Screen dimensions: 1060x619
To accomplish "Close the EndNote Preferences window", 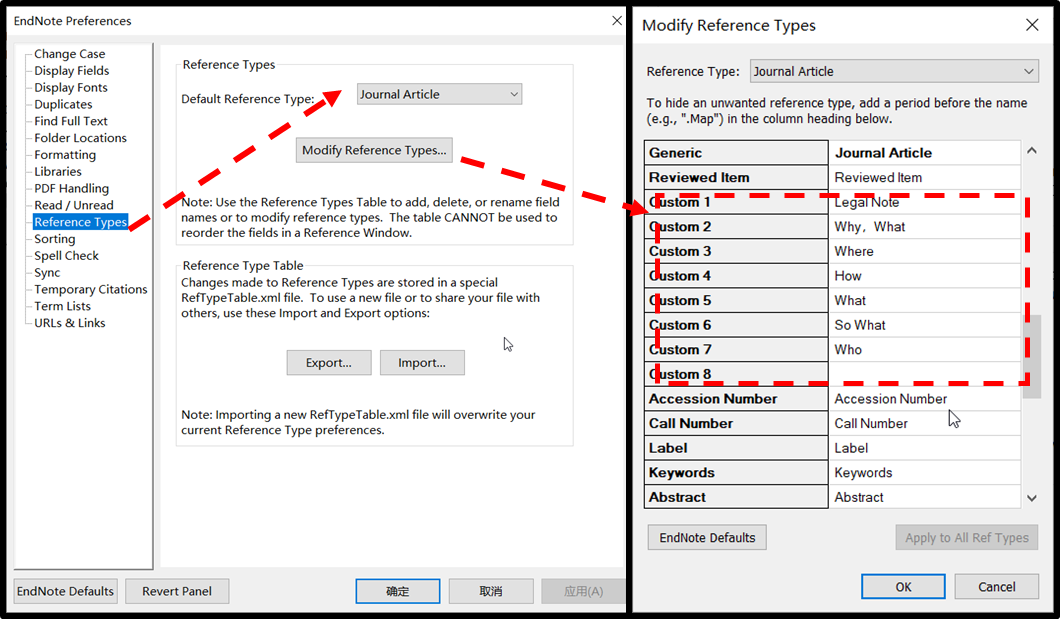I will 617,21.
